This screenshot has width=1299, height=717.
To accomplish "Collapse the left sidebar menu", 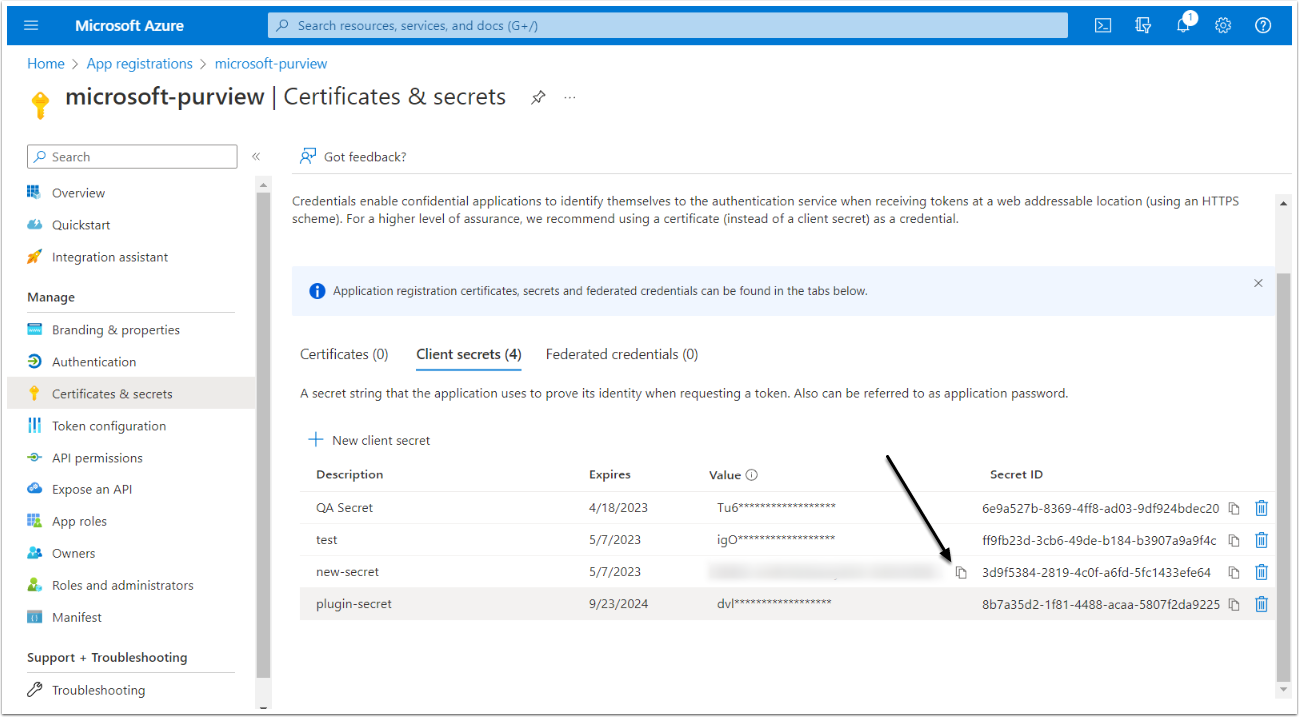I will (256, 156).
